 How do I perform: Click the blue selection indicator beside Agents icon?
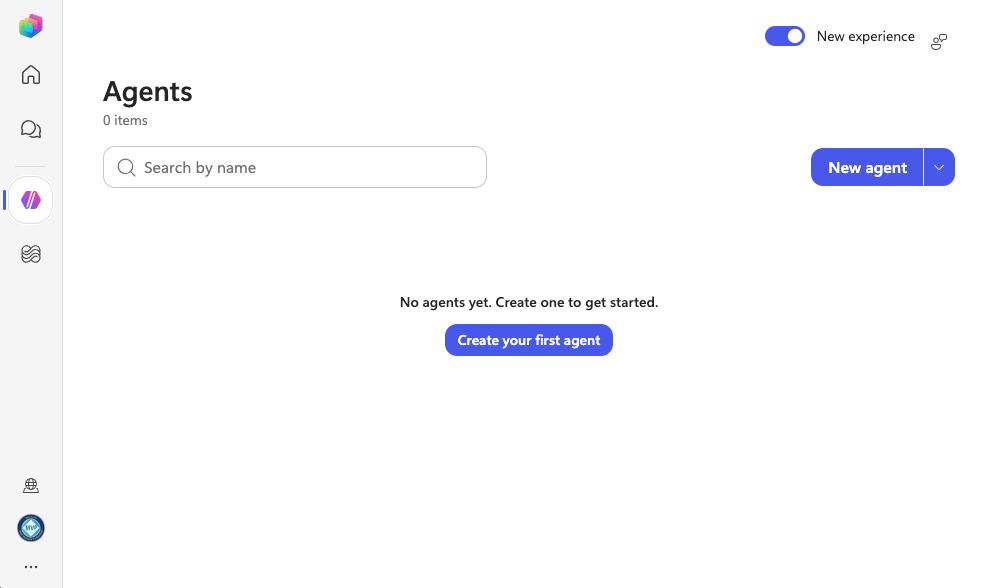[4, 200]
